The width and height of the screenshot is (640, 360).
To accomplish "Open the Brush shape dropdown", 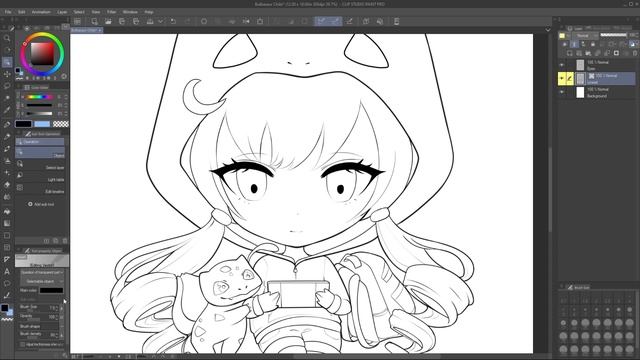I will (x=62, y=327).
